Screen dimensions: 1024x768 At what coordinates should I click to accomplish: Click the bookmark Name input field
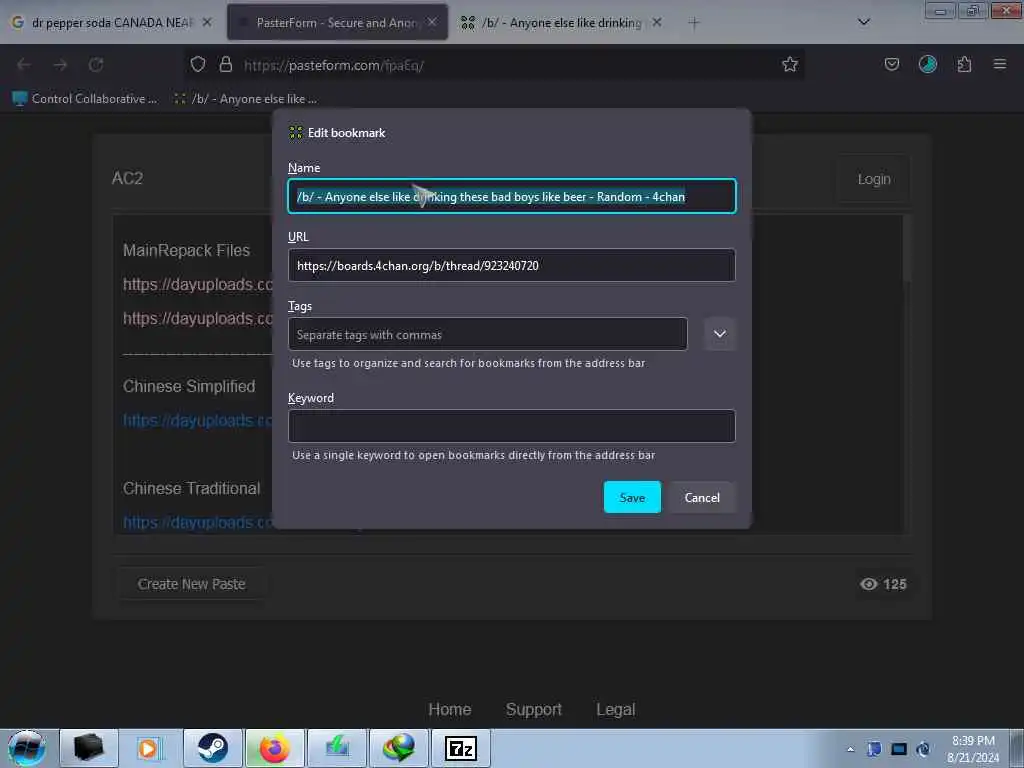[x=511, y=196]
